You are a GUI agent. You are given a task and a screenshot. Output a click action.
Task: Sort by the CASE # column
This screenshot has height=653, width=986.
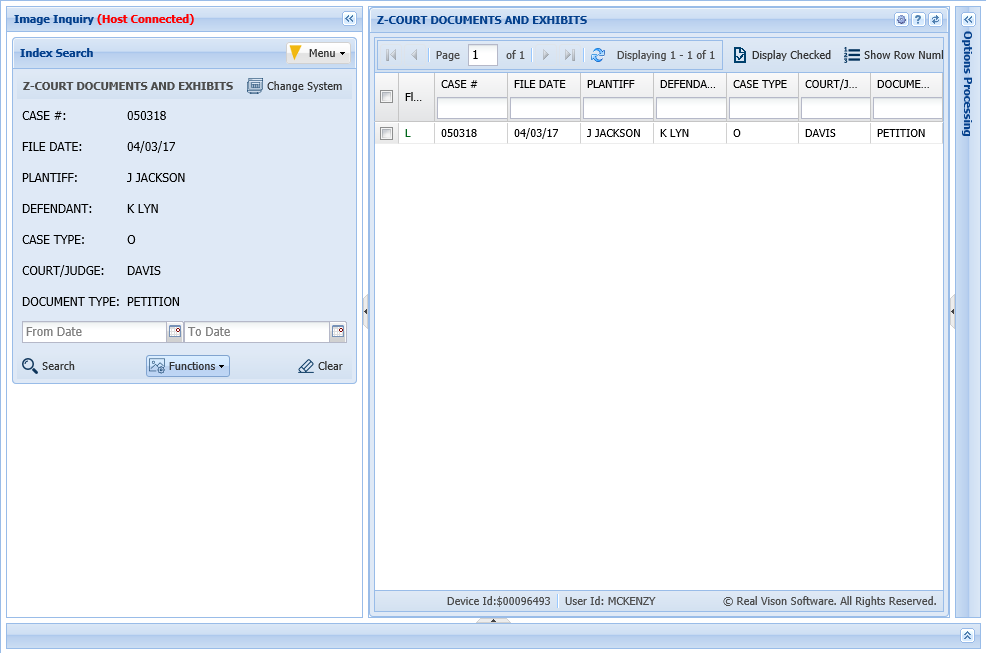(471, 84)
